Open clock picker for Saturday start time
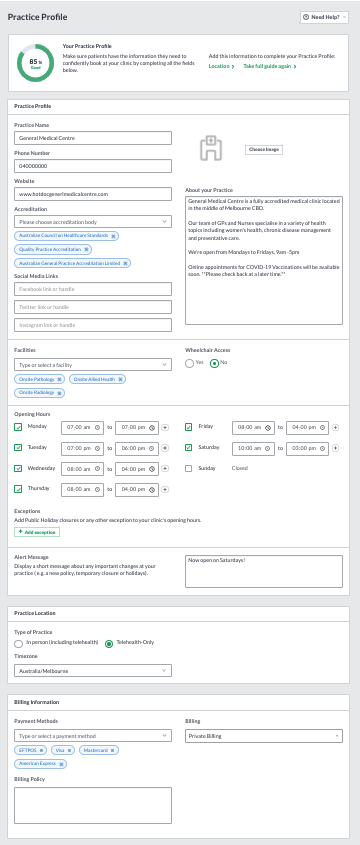360x845 pixels. point(268,448)
